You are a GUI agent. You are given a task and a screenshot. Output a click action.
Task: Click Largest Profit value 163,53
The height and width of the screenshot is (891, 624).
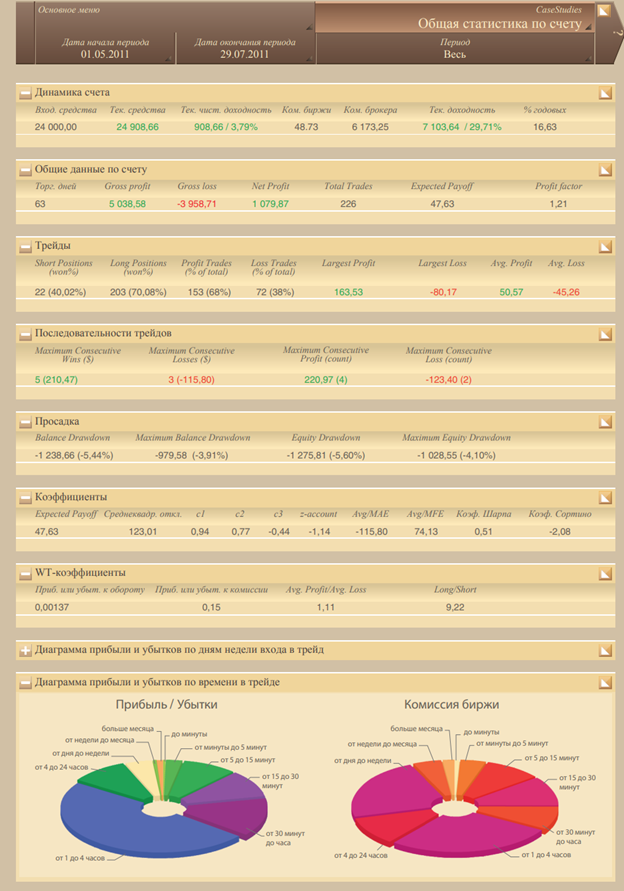[348, 292]
